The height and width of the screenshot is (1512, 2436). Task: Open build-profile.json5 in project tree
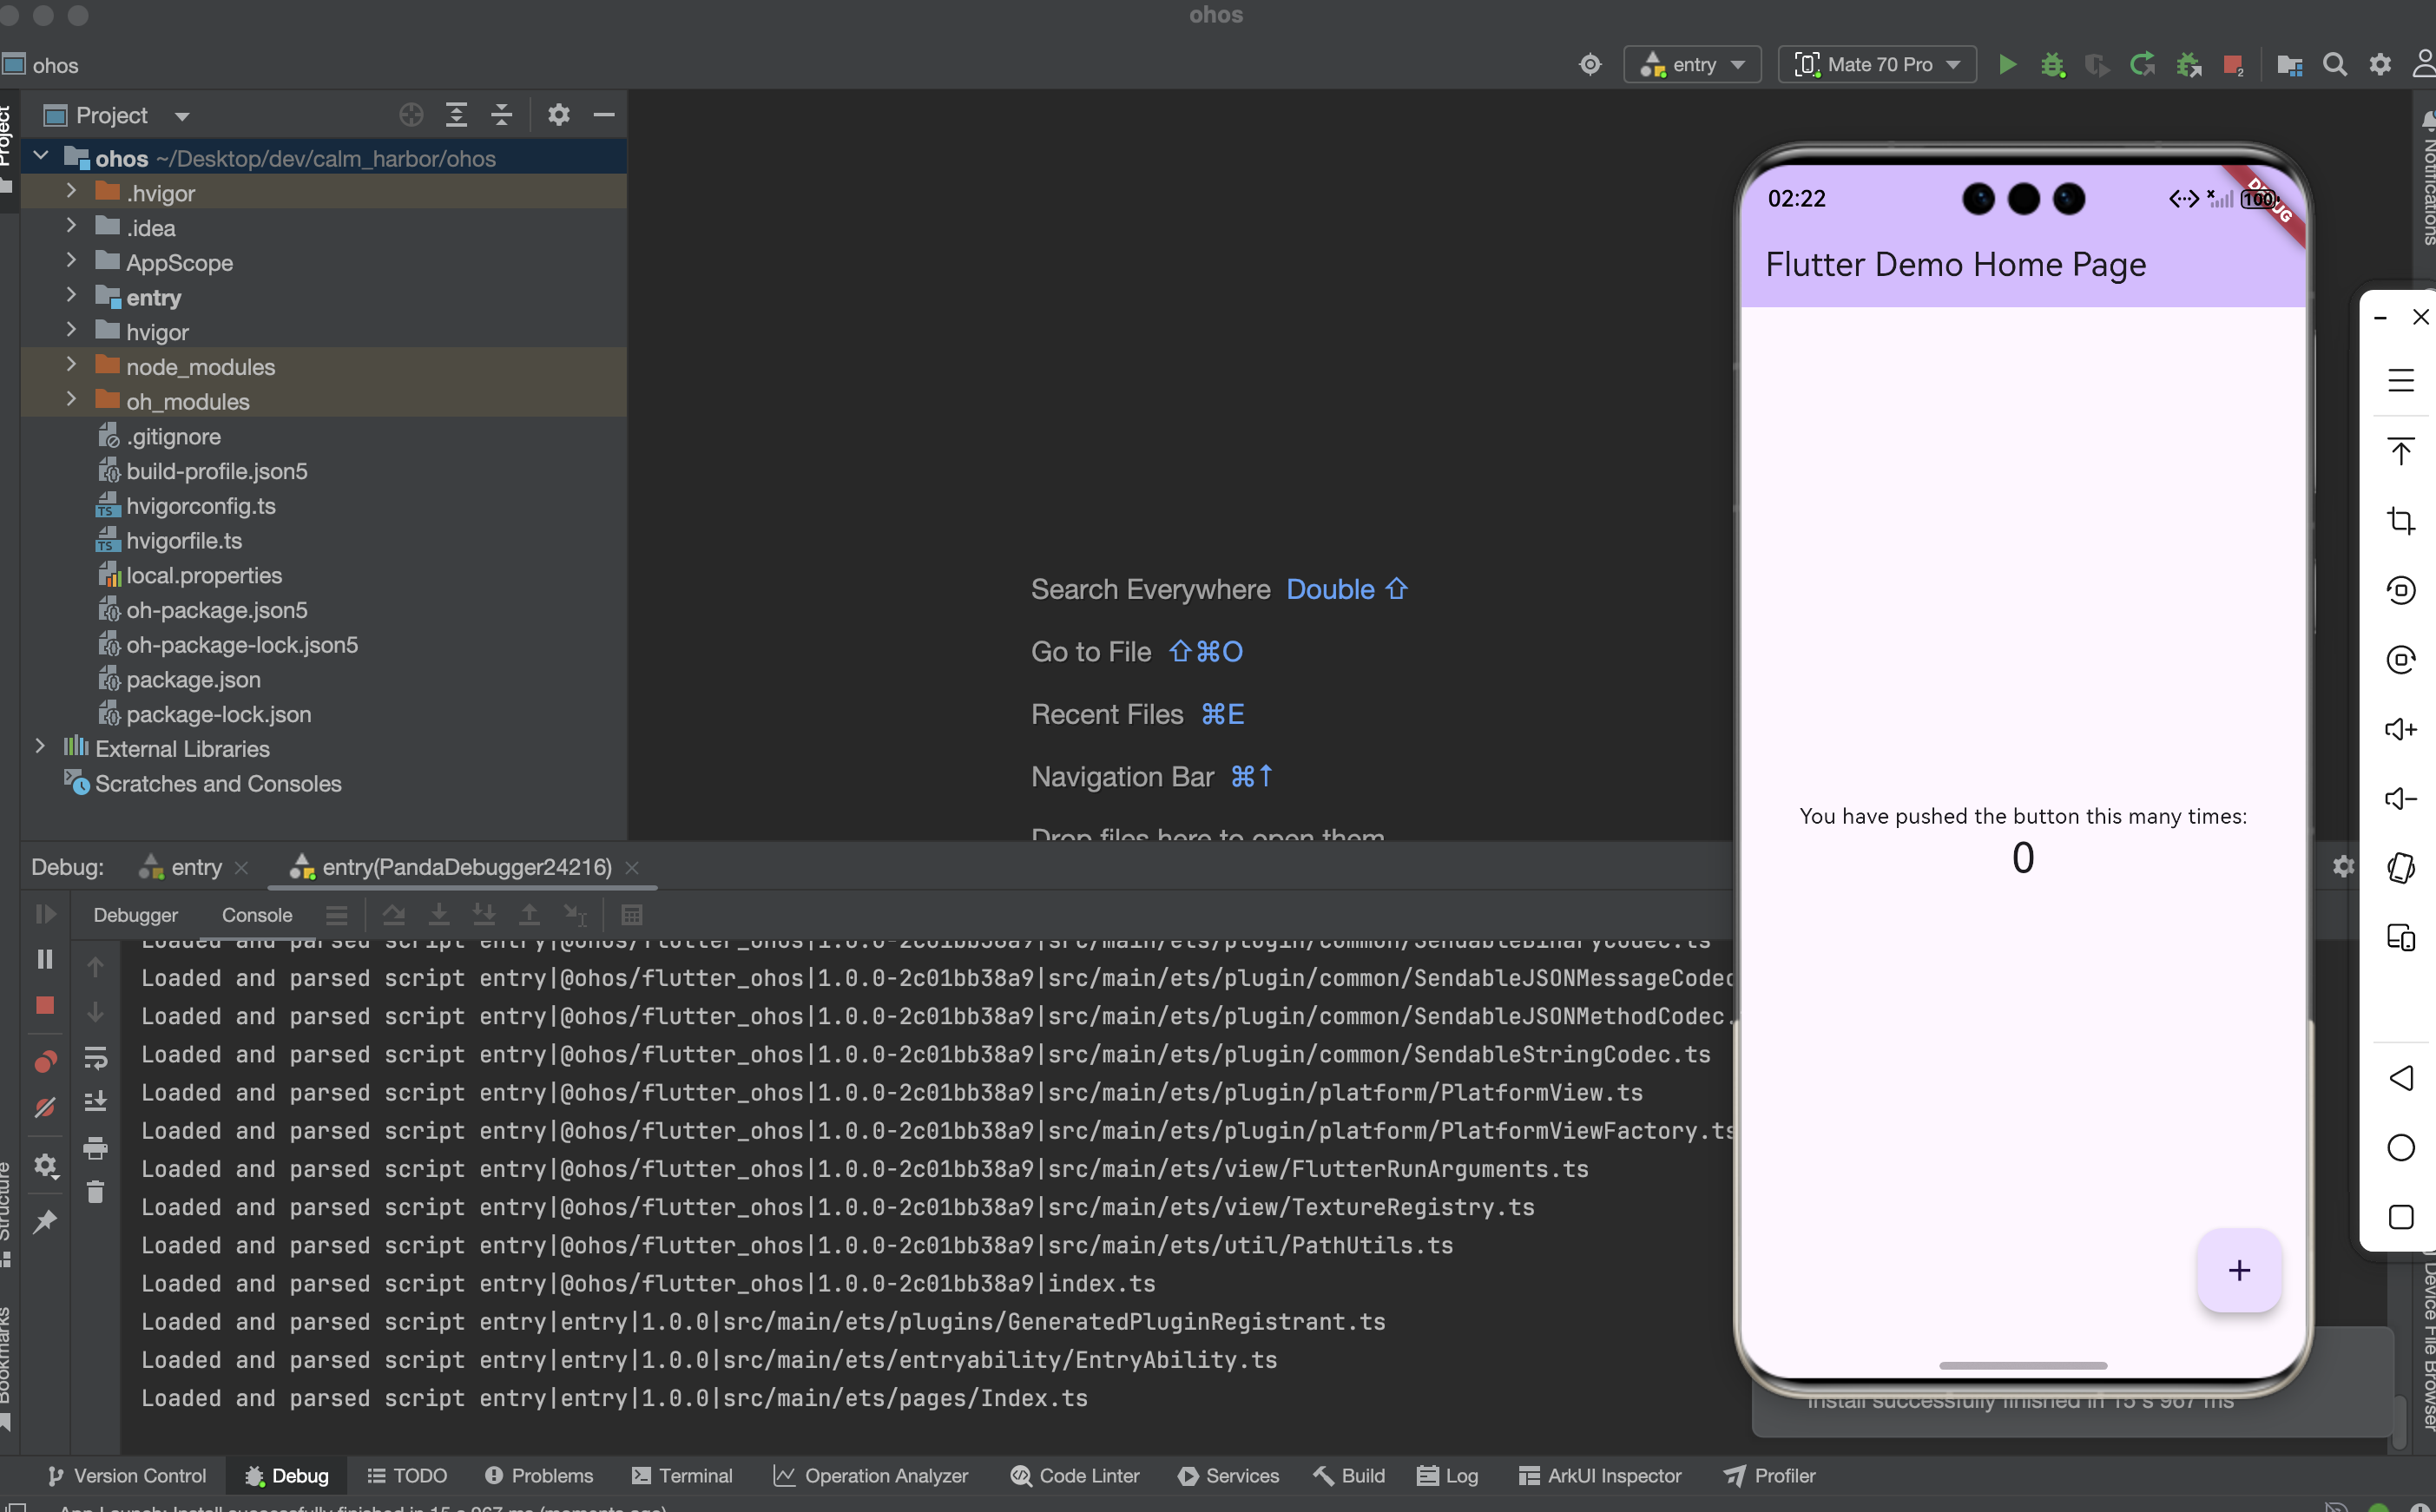point(216,471)
